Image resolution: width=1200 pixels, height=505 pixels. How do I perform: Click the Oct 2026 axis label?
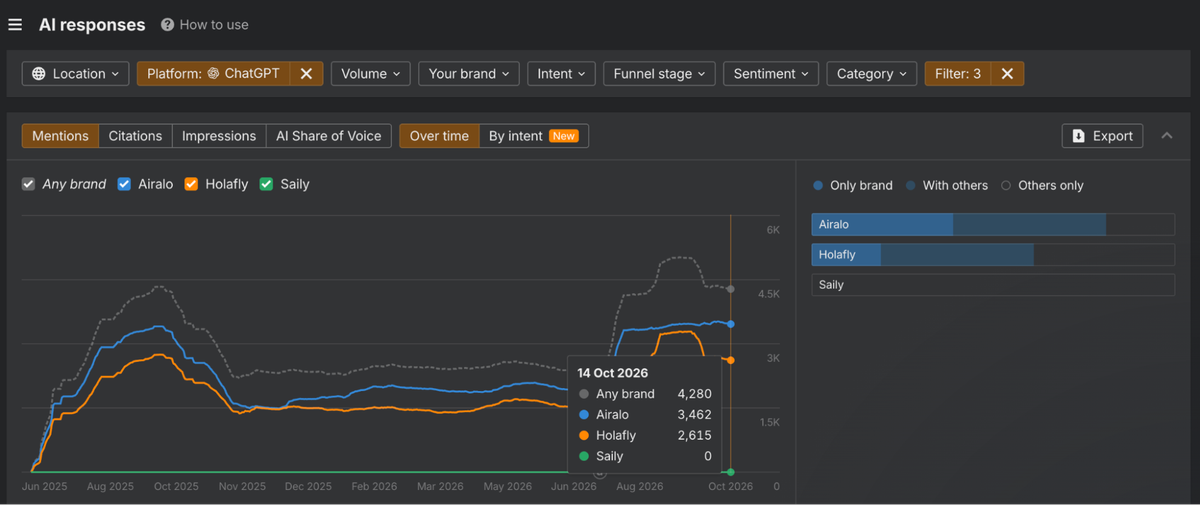[730, 487]
